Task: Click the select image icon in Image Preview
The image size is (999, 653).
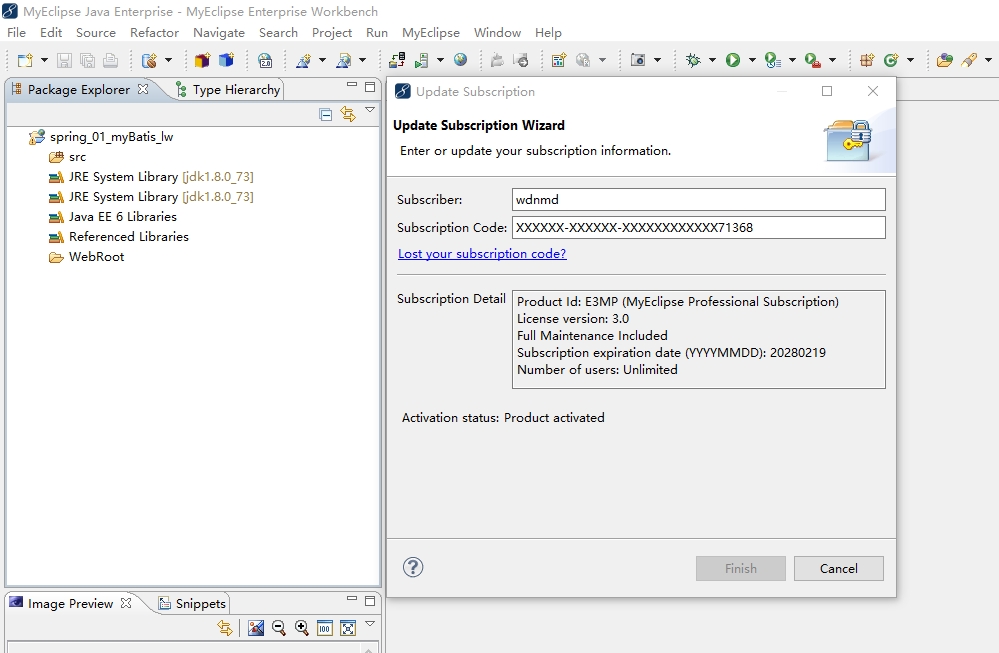Action: pyautogui.click(x=255, y=628)
